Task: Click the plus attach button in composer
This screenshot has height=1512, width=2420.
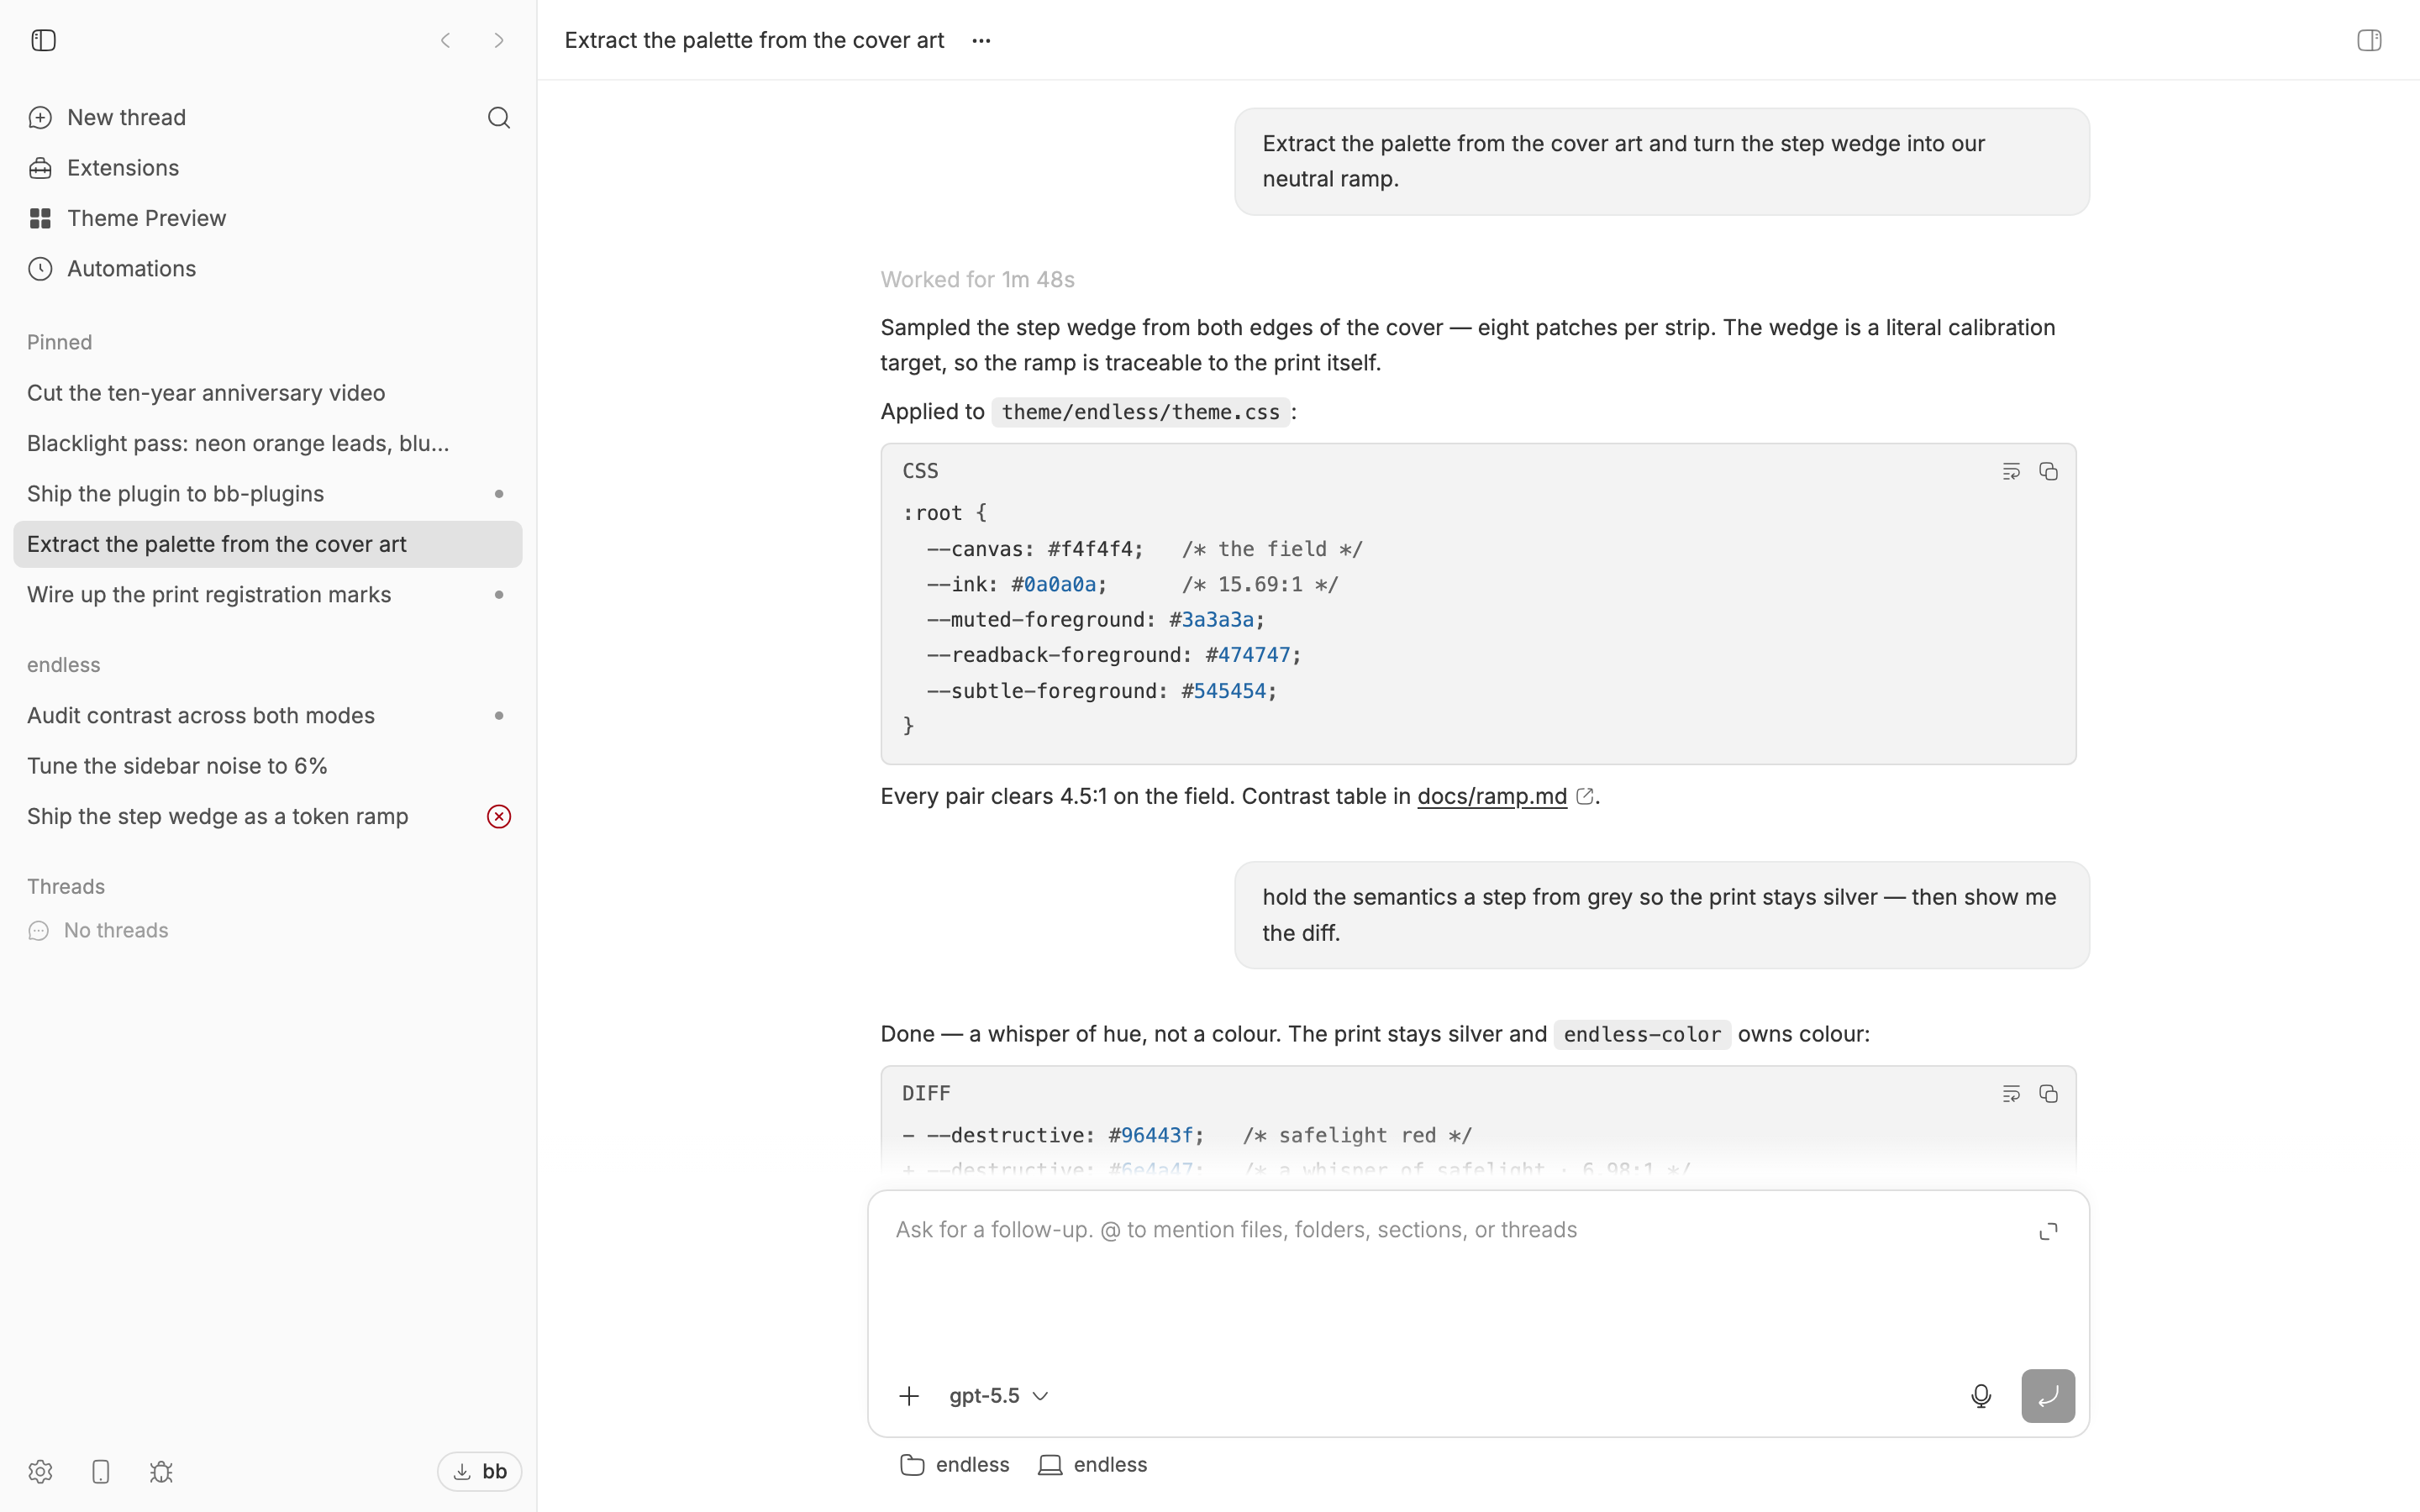Action: tap(909, 1396)
